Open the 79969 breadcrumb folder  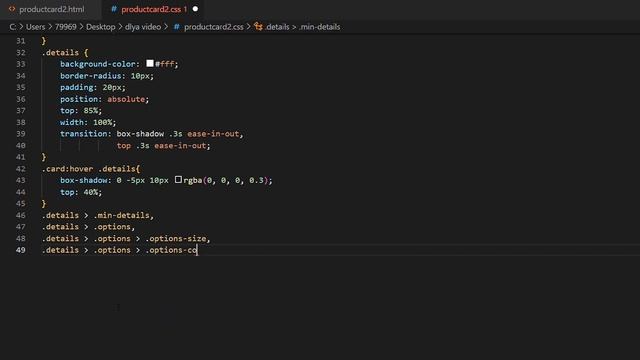pyautogui.click(x=66, y=27)
